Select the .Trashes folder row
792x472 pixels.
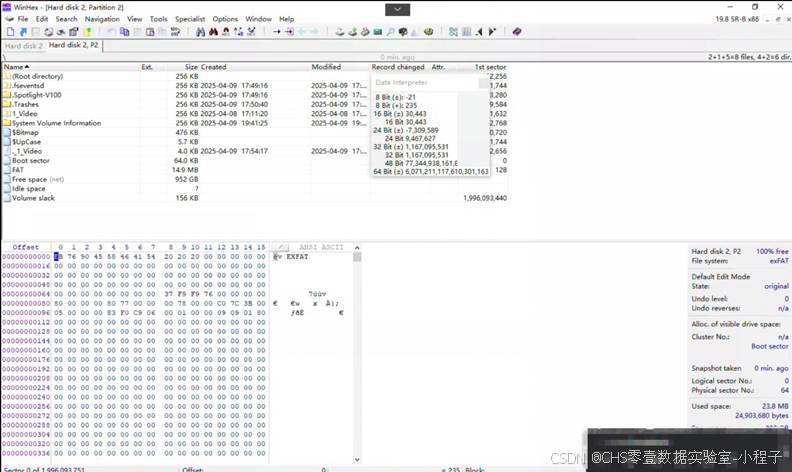(x=255, y=104)
